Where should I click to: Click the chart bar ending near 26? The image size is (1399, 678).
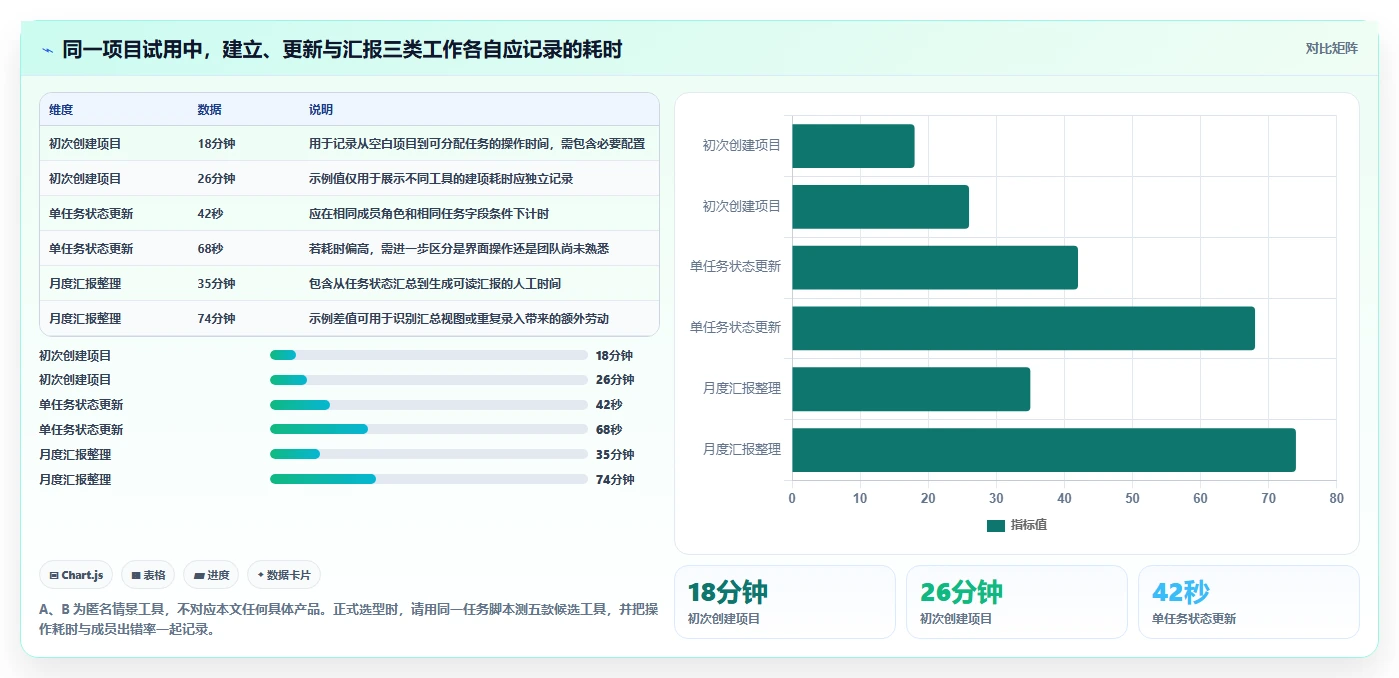click(x=880, y=207)
